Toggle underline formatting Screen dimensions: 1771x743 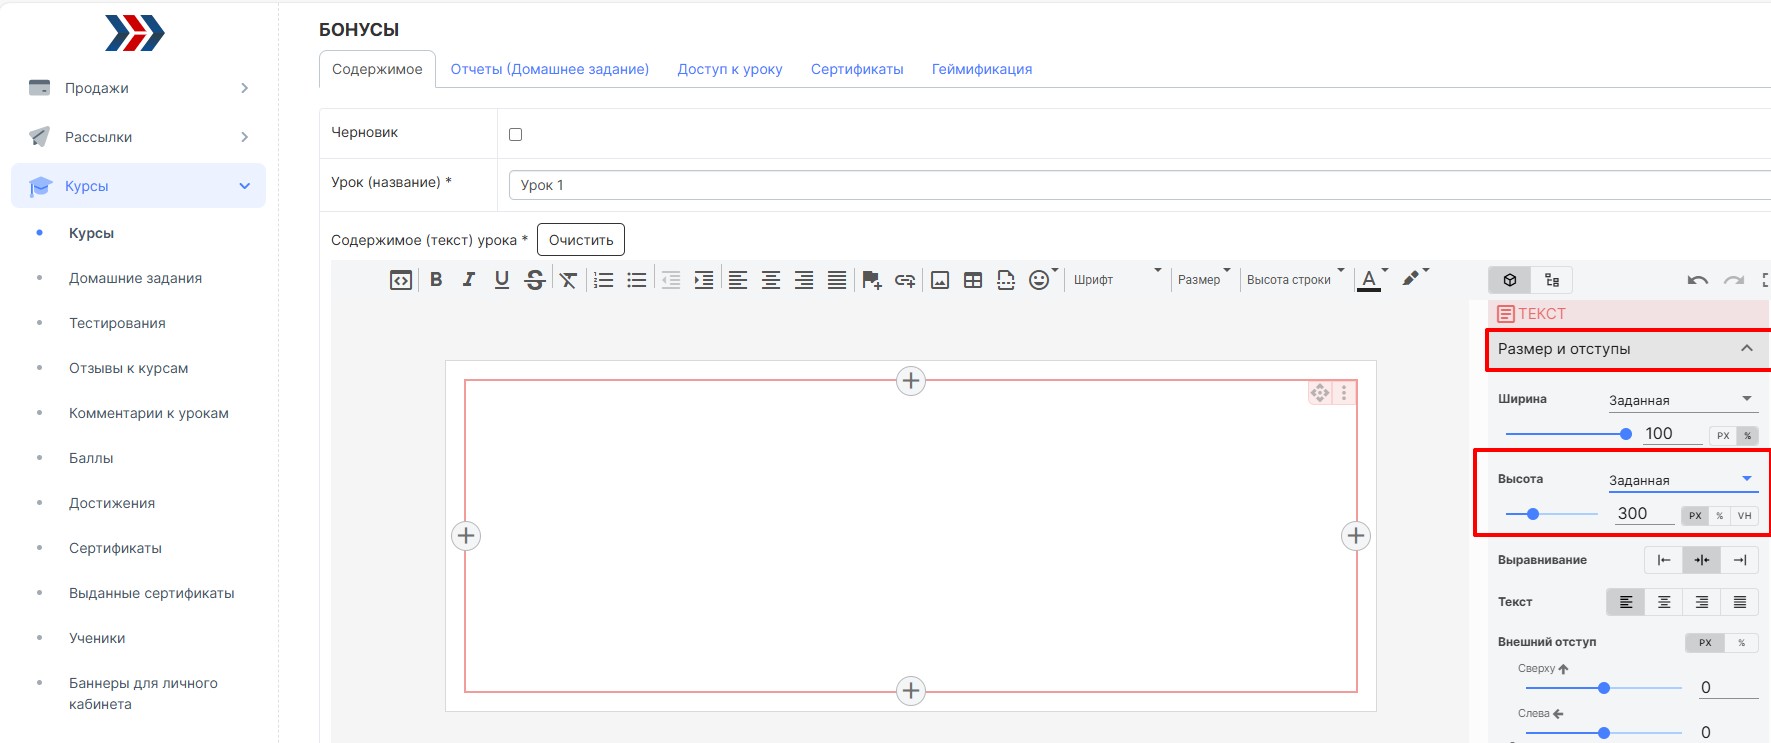coord(502,280)
